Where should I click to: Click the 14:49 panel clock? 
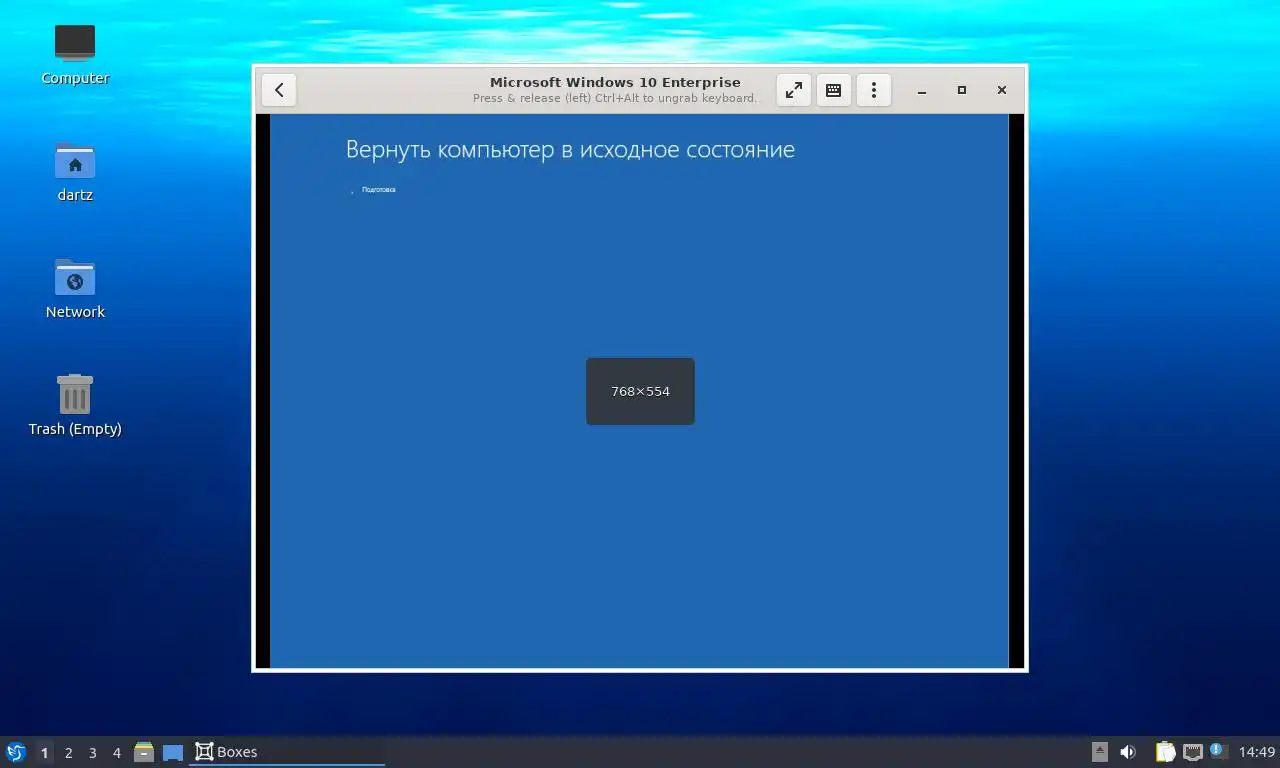click(x=1257, y=752)
